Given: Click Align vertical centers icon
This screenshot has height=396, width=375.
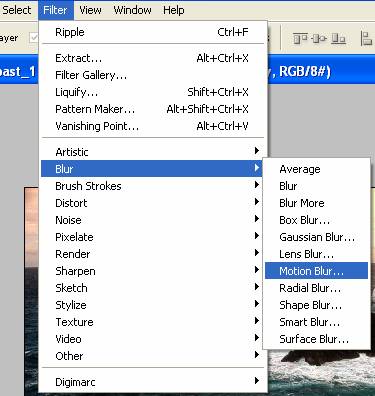Looking at the screenshot, I should pos(319,39).
